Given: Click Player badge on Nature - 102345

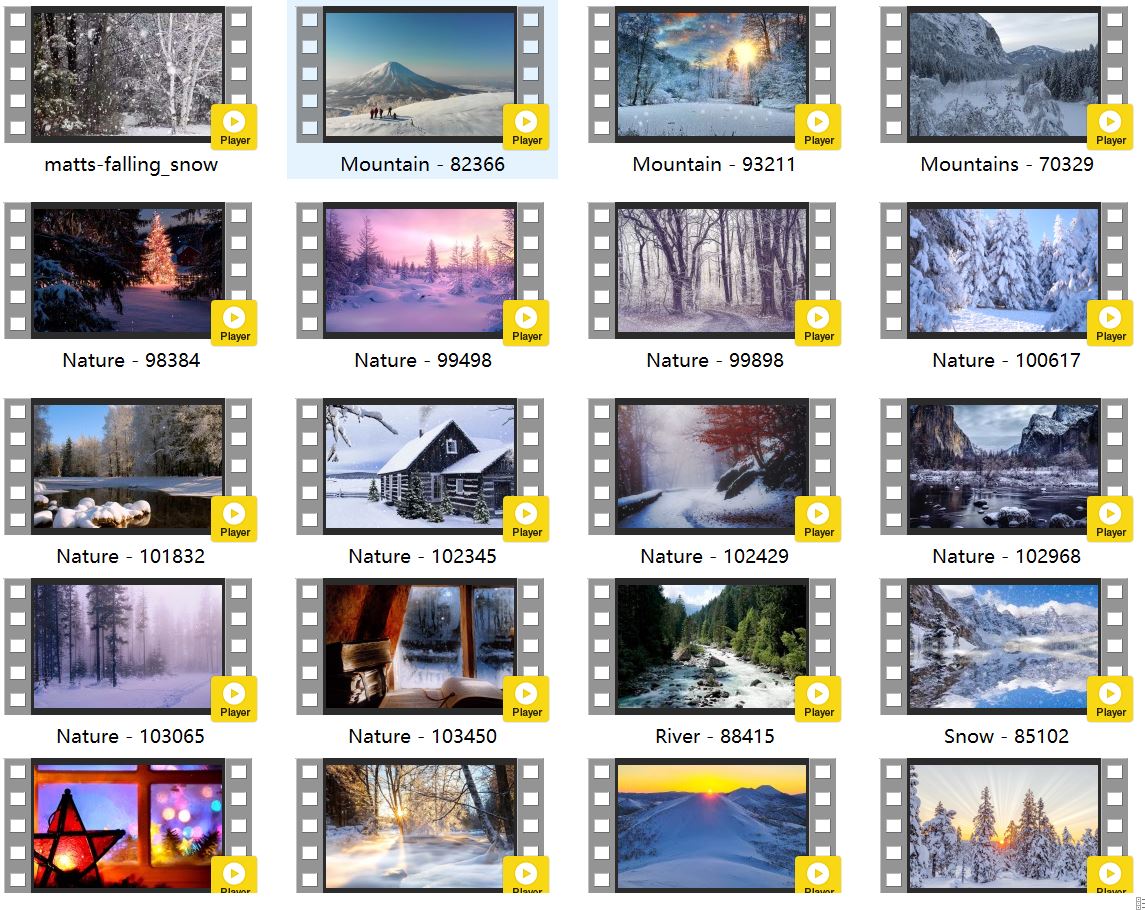Looking at the screenshot, I should click(526, 519).
